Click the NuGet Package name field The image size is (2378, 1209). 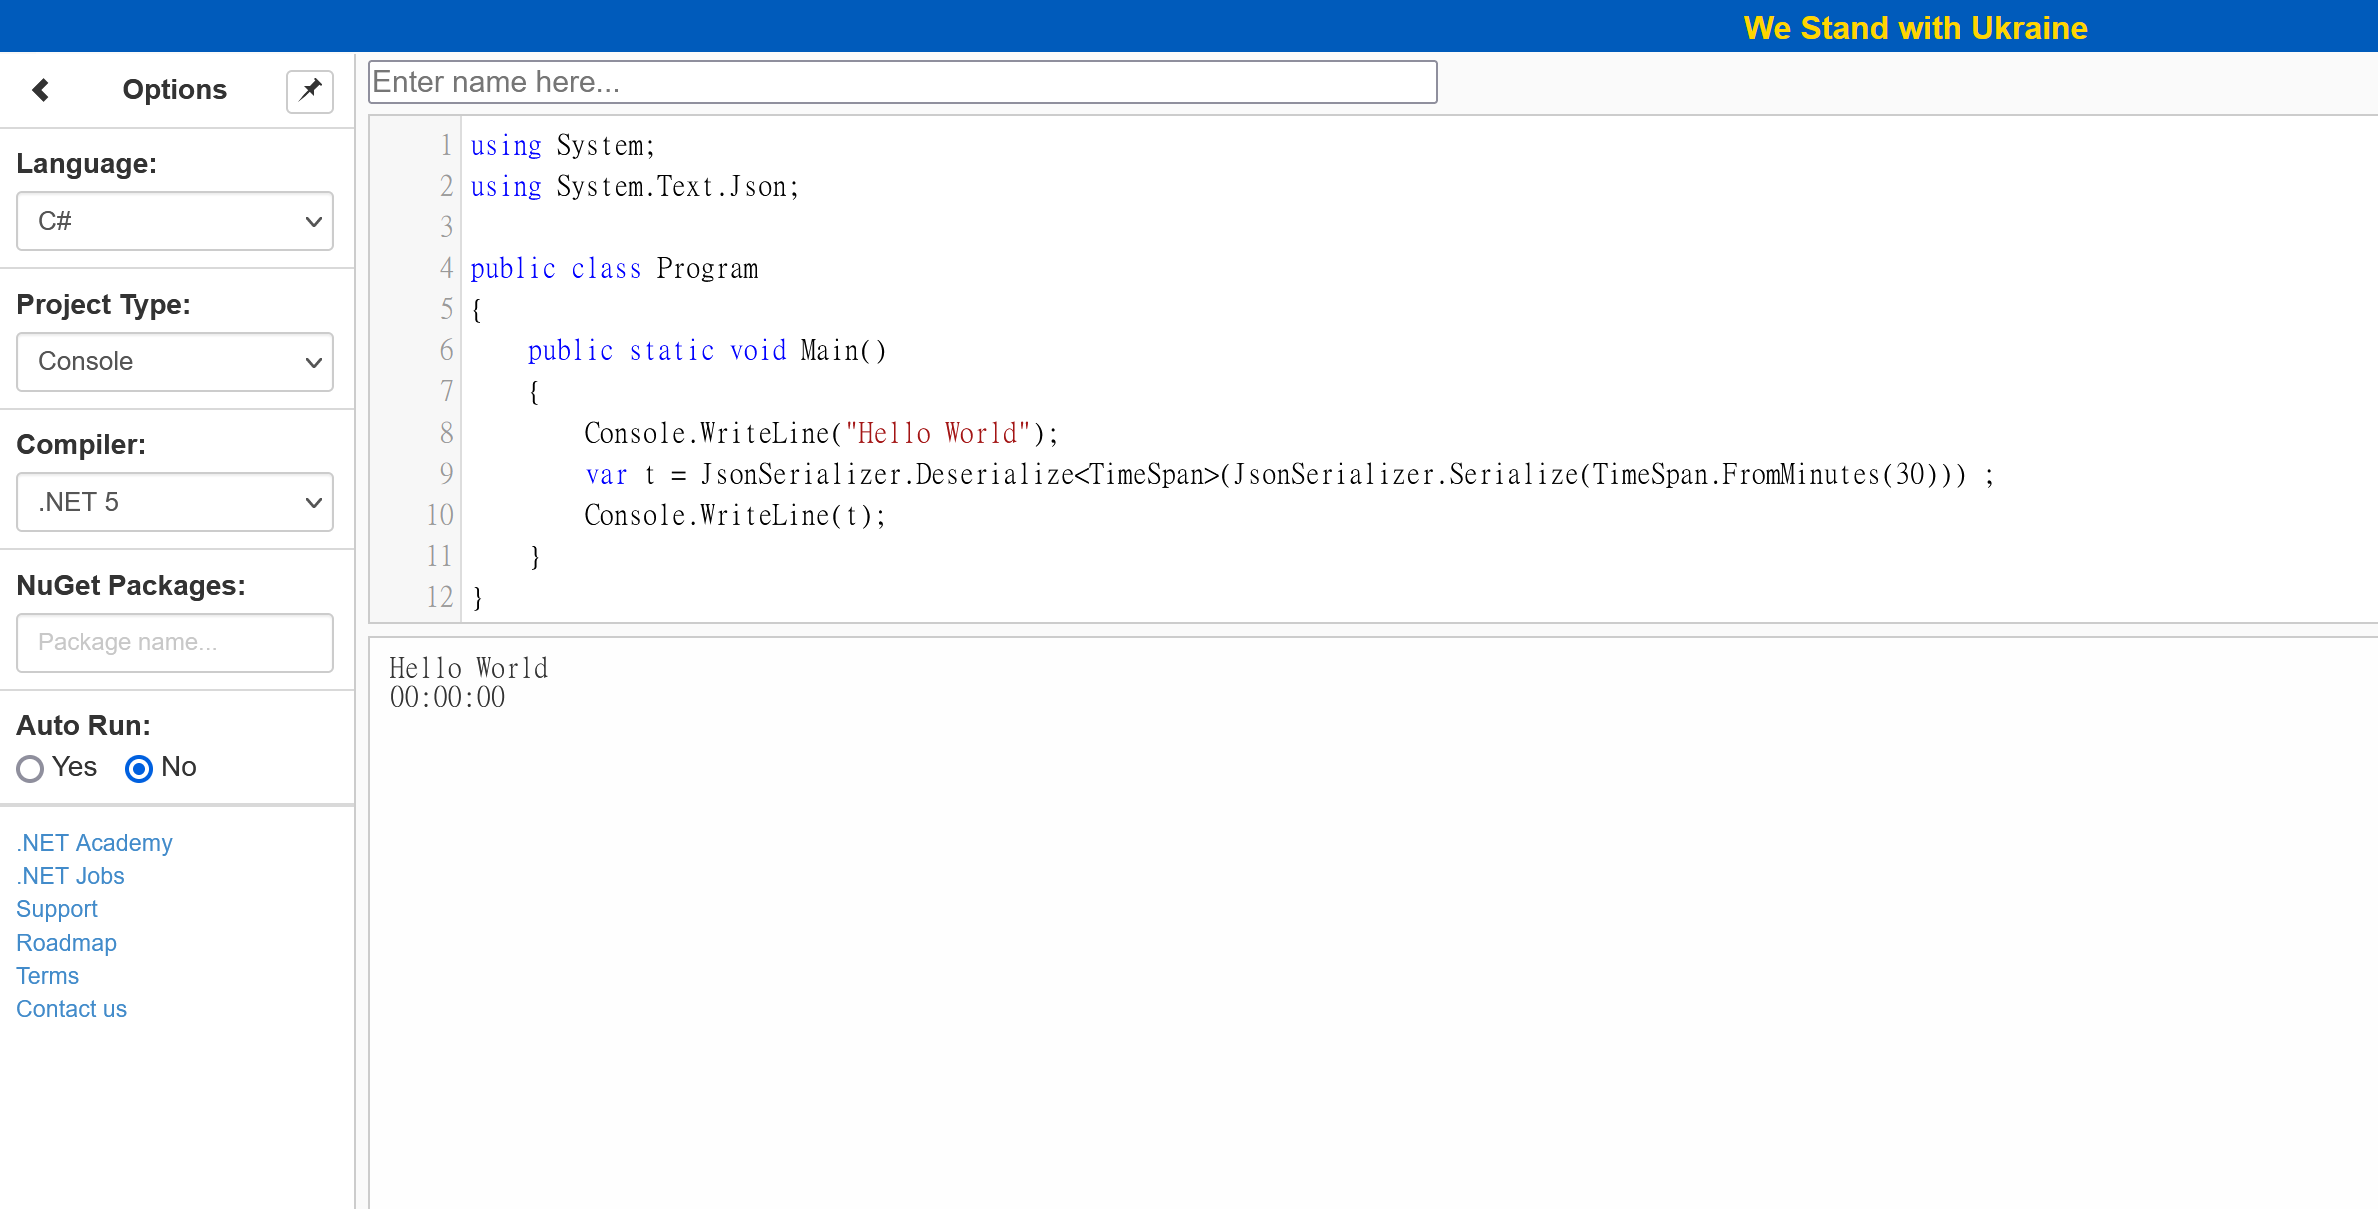coord(175,643)
